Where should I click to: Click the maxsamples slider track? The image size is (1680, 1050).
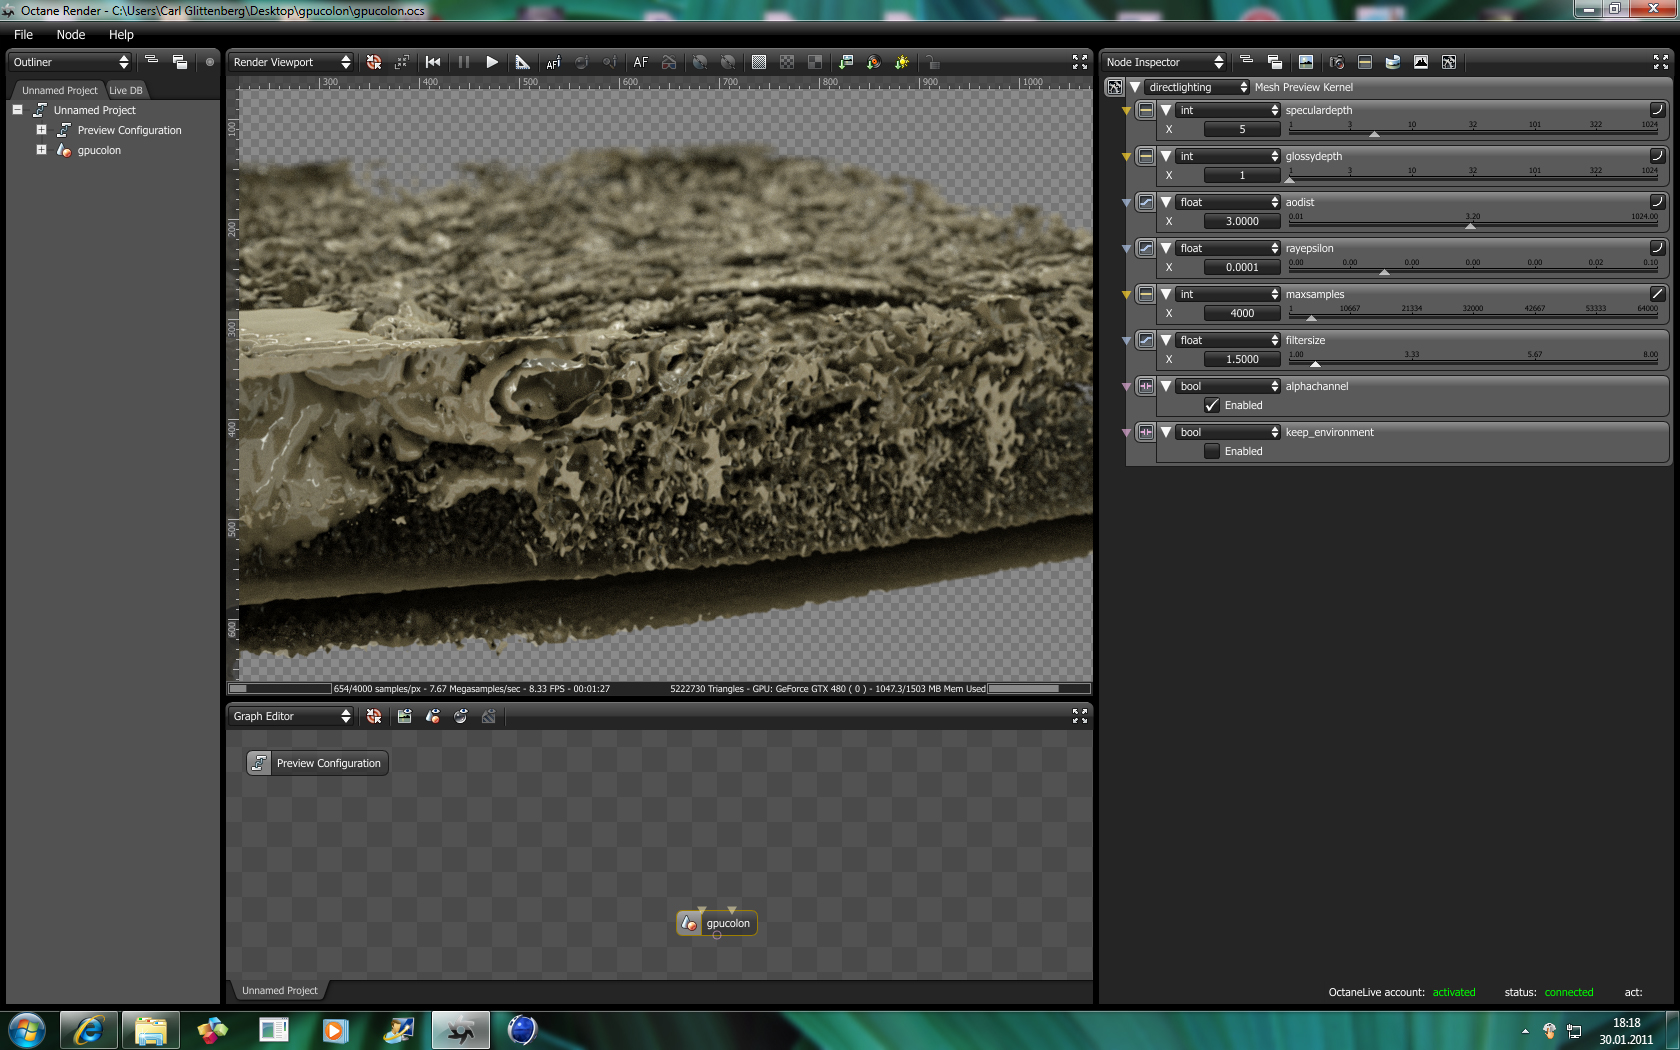click(x=1472, y=318)
